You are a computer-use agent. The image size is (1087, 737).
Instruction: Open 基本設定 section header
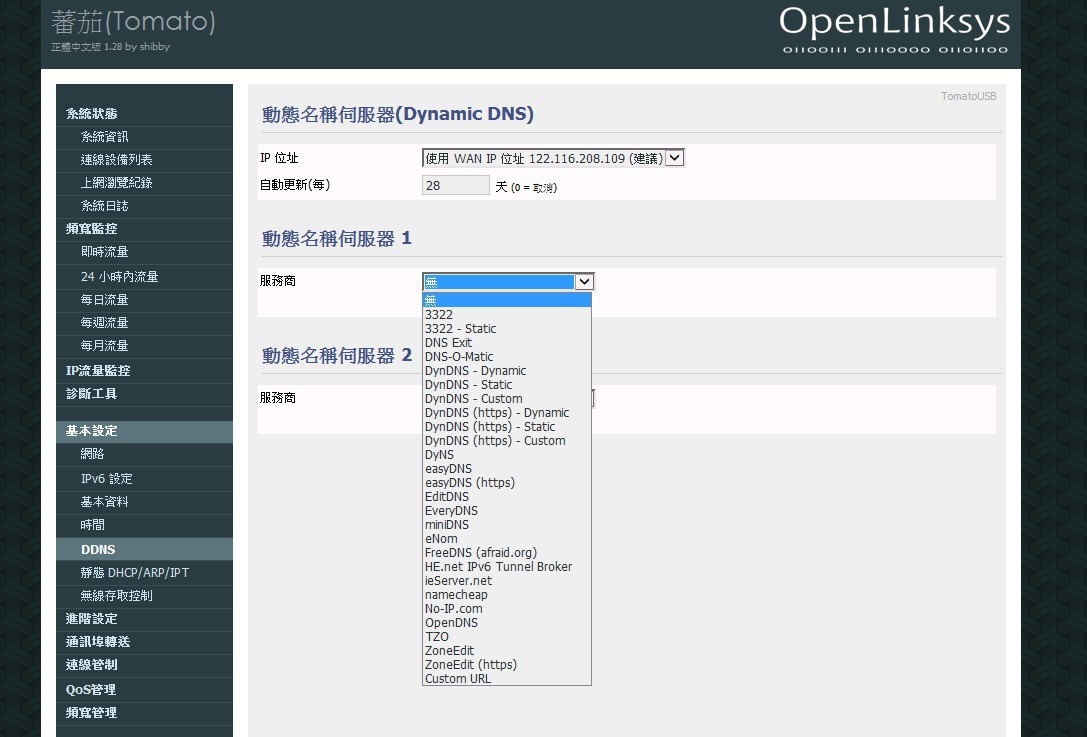144,431
